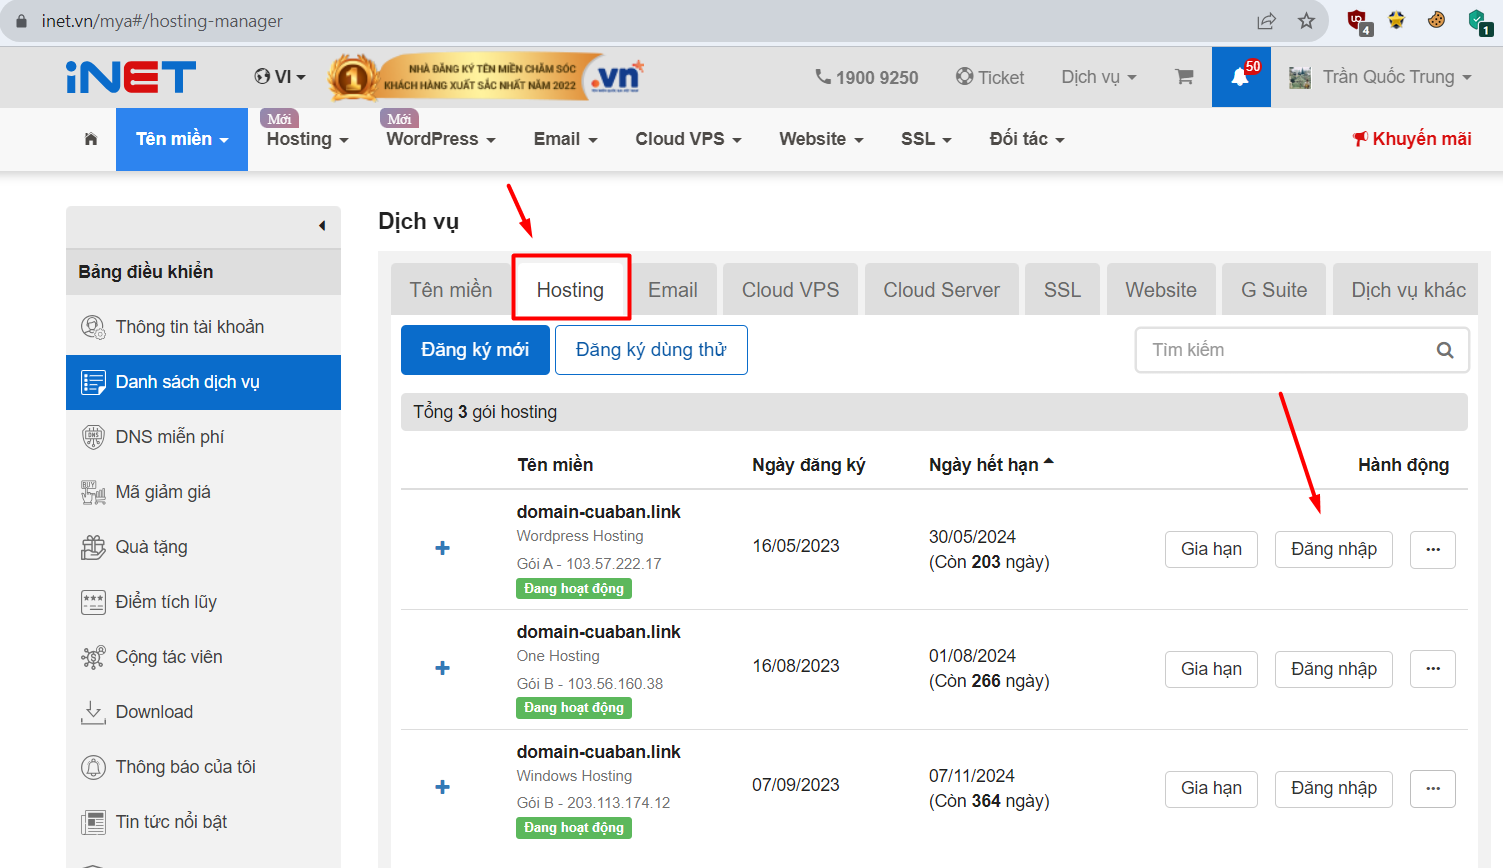Open the Tên miền navigation dropdown
This screenshot has width=1503, height=868.
pos(182,139)
